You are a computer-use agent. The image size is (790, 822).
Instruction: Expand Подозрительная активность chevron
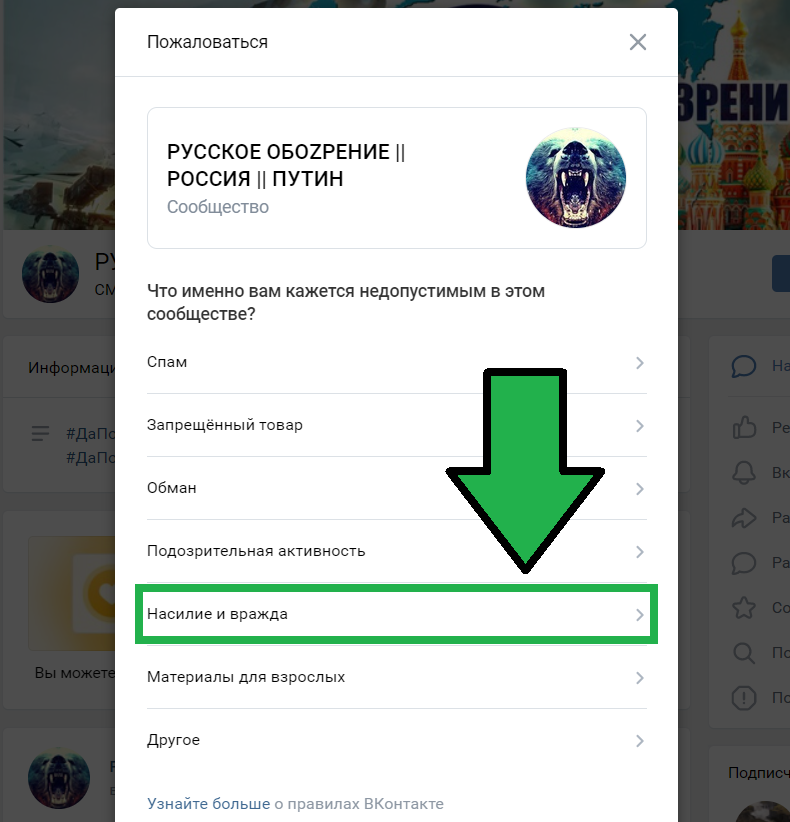tap(640, 551)
